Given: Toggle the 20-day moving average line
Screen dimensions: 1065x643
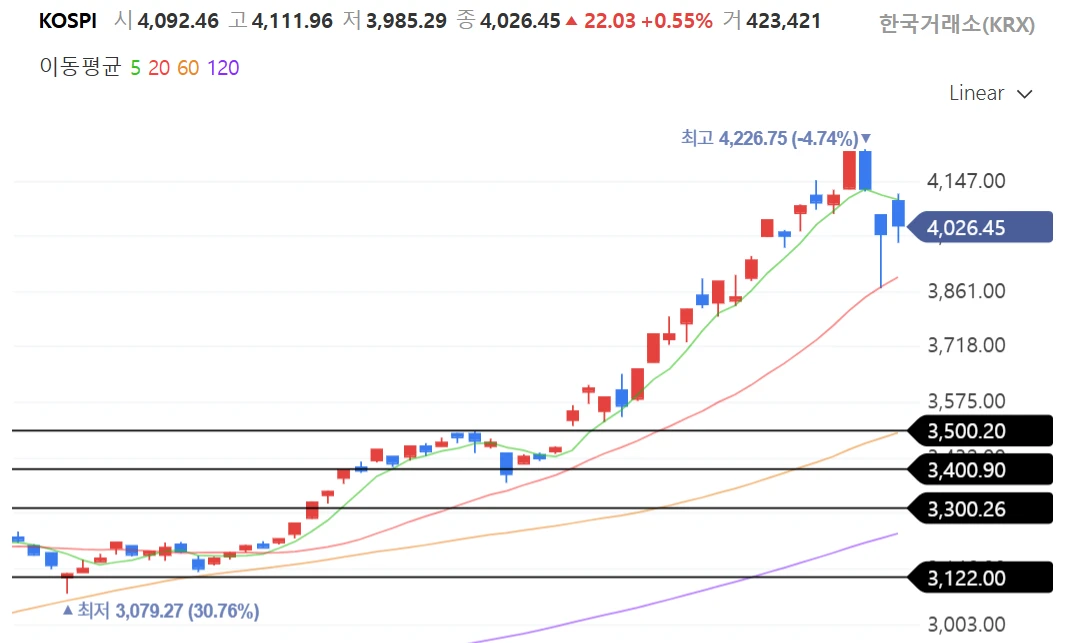Looking at the screenshot, I should click(158, 68).
